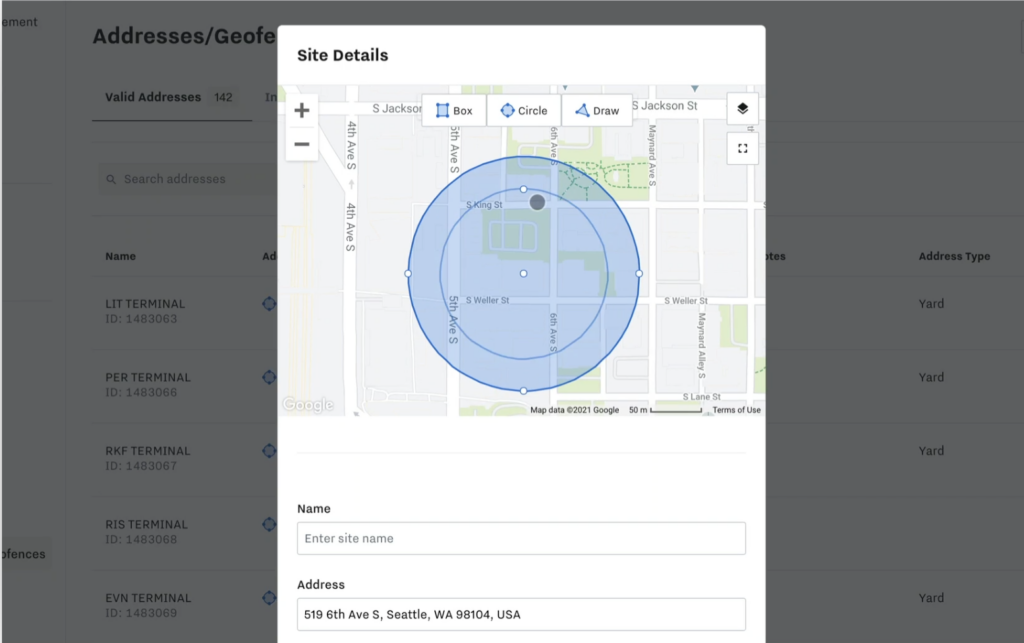
Task: Open the map Terms of Use link
Action: tap(736, 410)
